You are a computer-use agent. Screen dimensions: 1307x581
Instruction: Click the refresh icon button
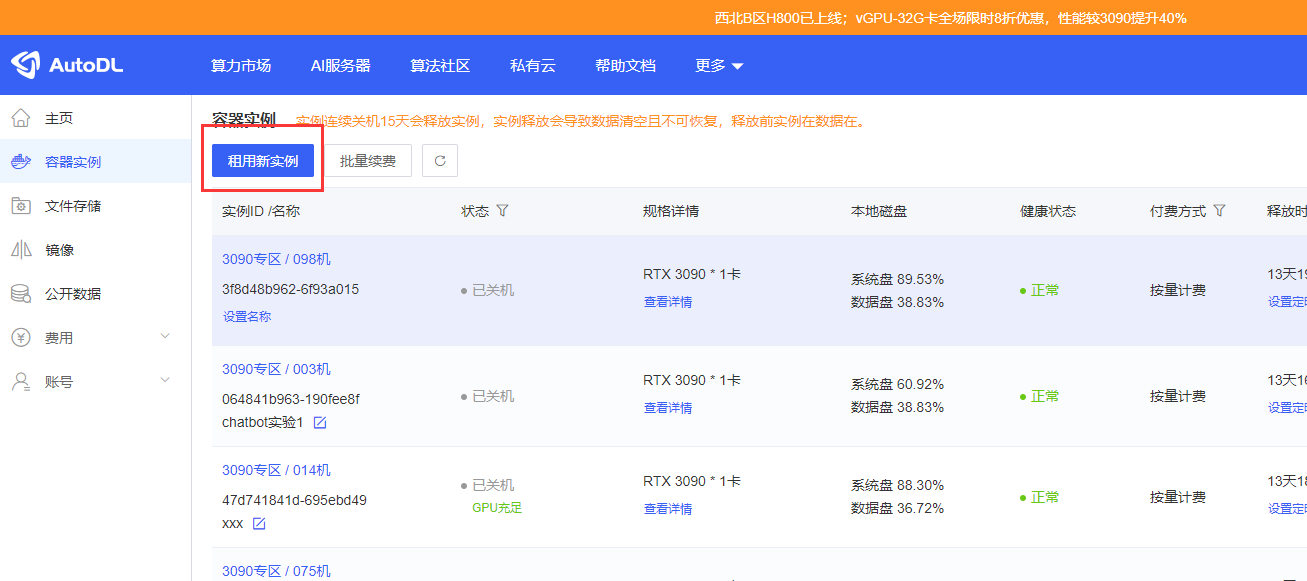click(x=440, y=160)
